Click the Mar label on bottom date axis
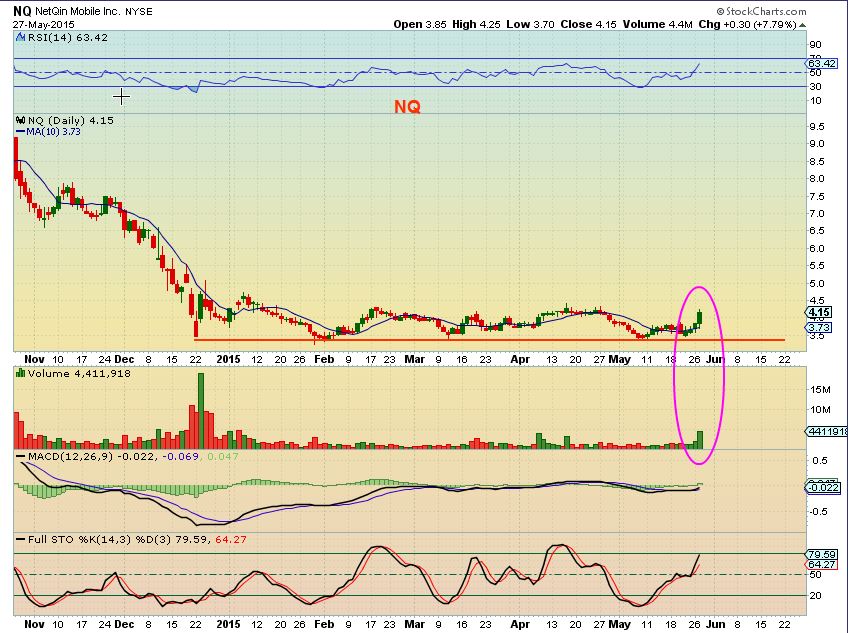848x633 pixels. click(415, 624)
